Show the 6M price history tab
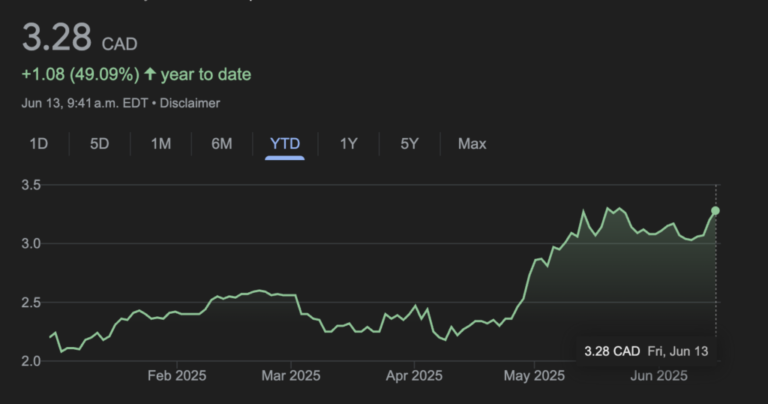Image resolution: width=768 pixels, height=404 pixels. [222, 143]
